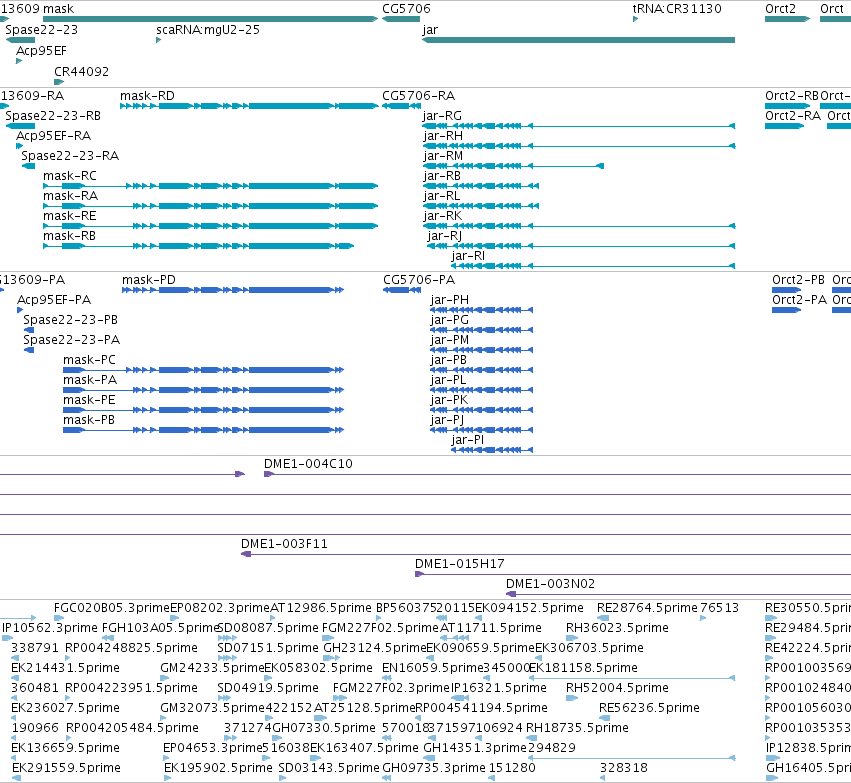Click the mask-RB transcript
This screenshot has height=783, width=851.
coord(199,246)
